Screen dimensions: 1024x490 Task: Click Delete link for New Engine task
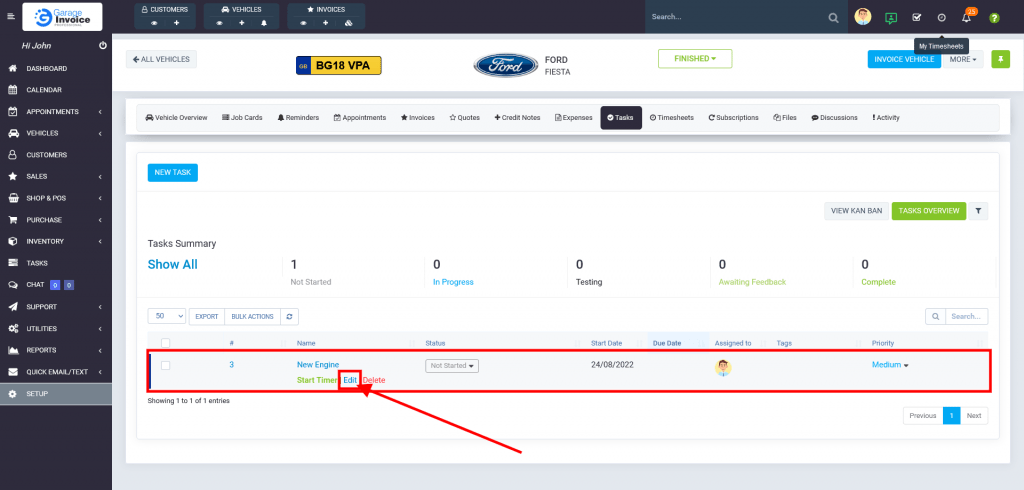(x=374, y=380)
